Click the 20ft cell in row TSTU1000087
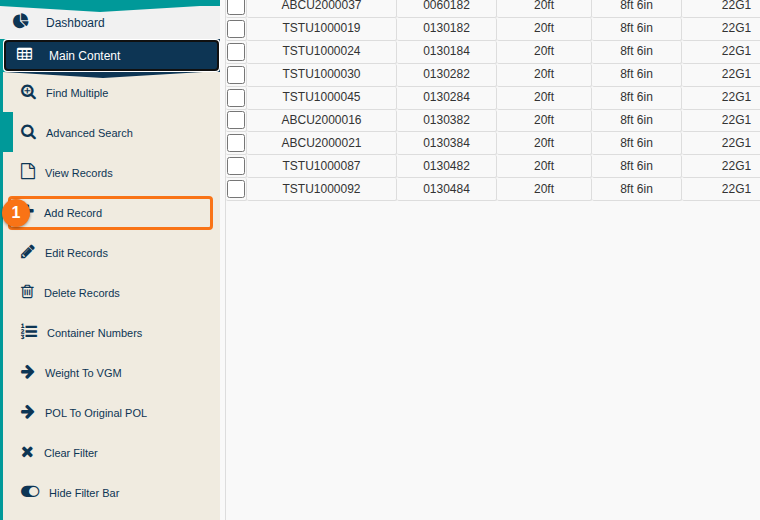The height and width of the screenshot is (520, 760). [544, 166]
